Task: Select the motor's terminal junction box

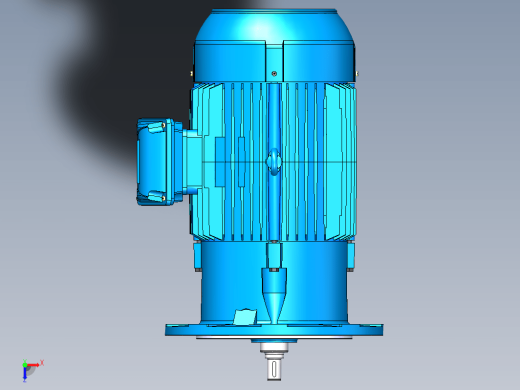Action: pos(160,162)
